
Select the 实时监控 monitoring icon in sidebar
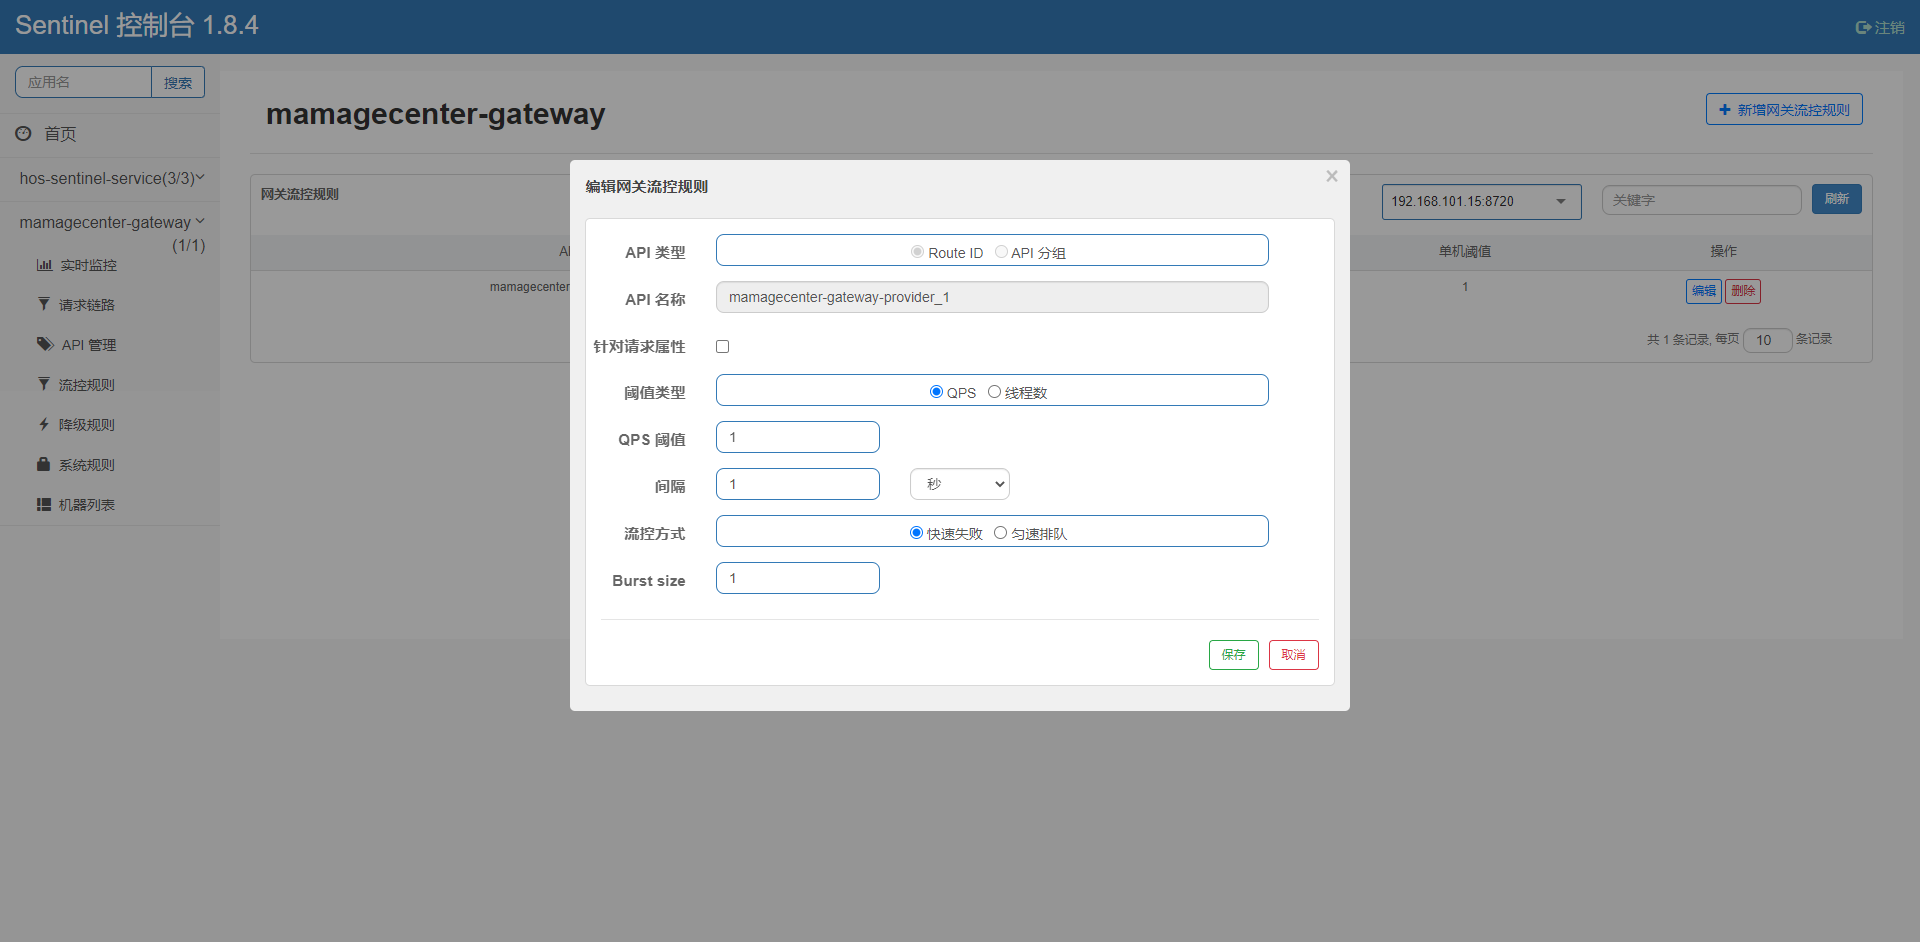[x=87, y=264]
